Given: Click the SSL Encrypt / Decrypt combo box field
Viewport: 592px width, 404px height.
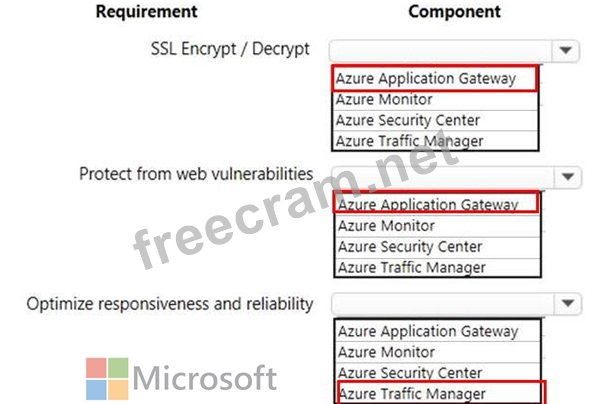Looking at the screenshot, I should coord(440,51).
